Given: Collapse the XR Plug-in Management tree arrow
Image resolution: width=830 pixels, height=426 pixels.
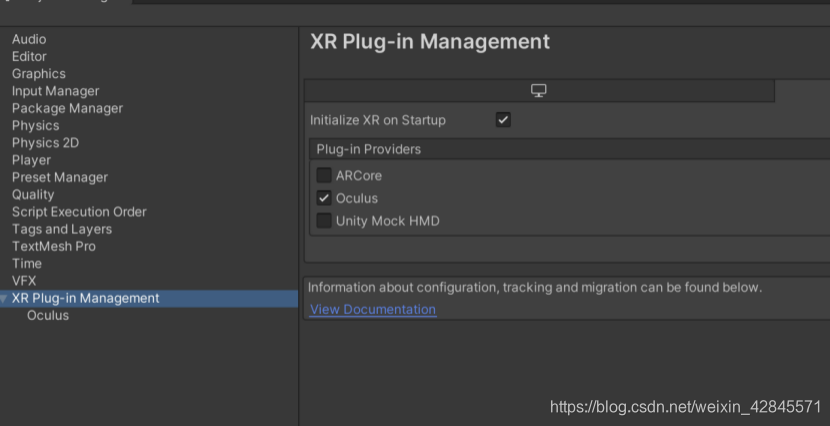Looking at the screenshot, I should 4,299.
